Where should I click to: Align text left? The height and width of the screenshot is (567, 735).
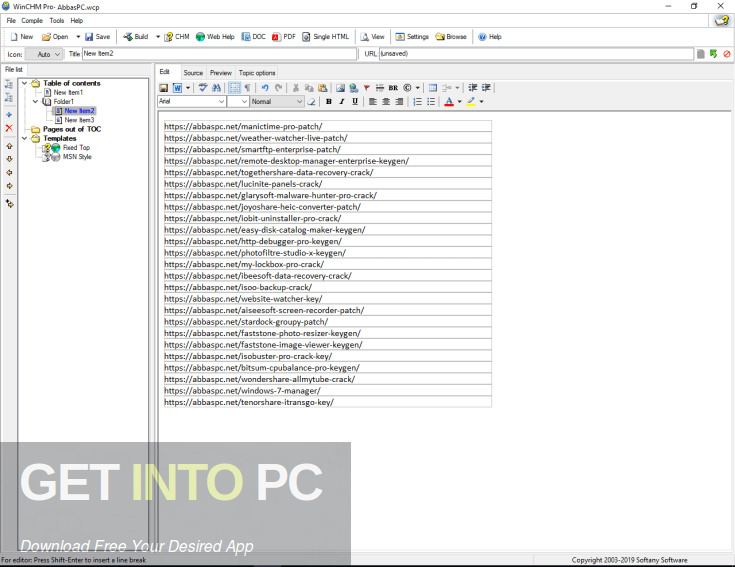[373, 101]
